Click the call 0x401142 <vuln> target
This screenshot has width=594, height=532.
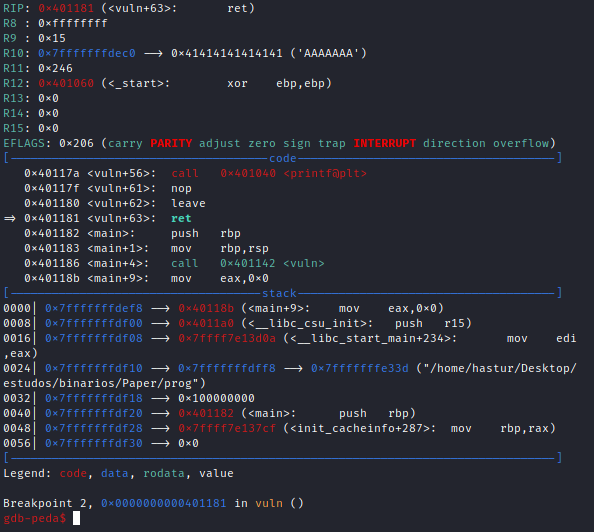pyautogui.click(x=272, y=263)
